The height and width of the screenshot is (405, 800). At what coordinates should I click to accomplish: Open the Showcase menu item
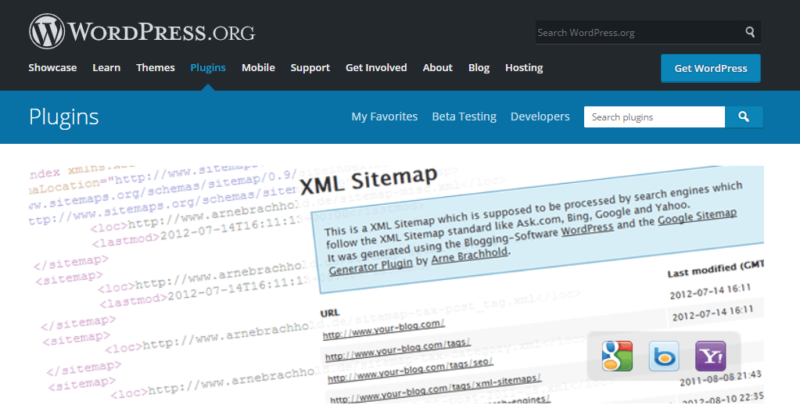(x=53, y=68)
